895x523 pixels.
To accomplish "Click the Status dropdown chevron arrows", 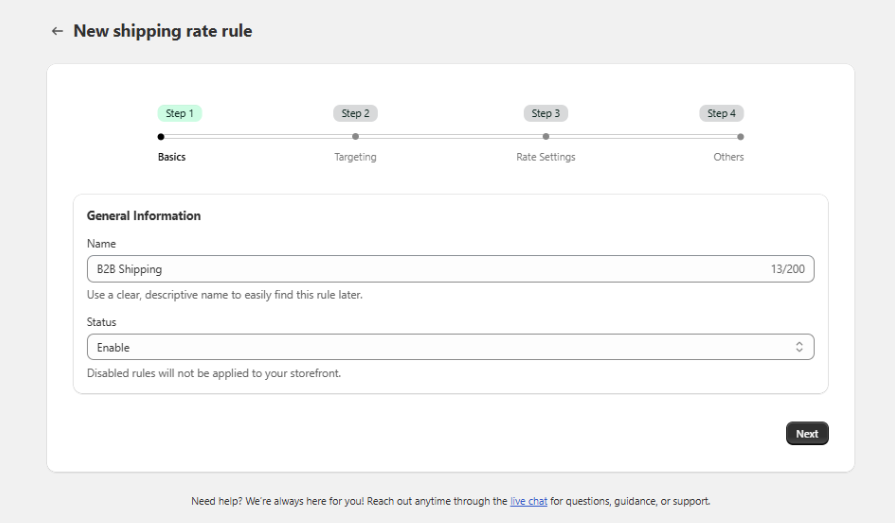I will pyautogui.click(x=799, y=347).
